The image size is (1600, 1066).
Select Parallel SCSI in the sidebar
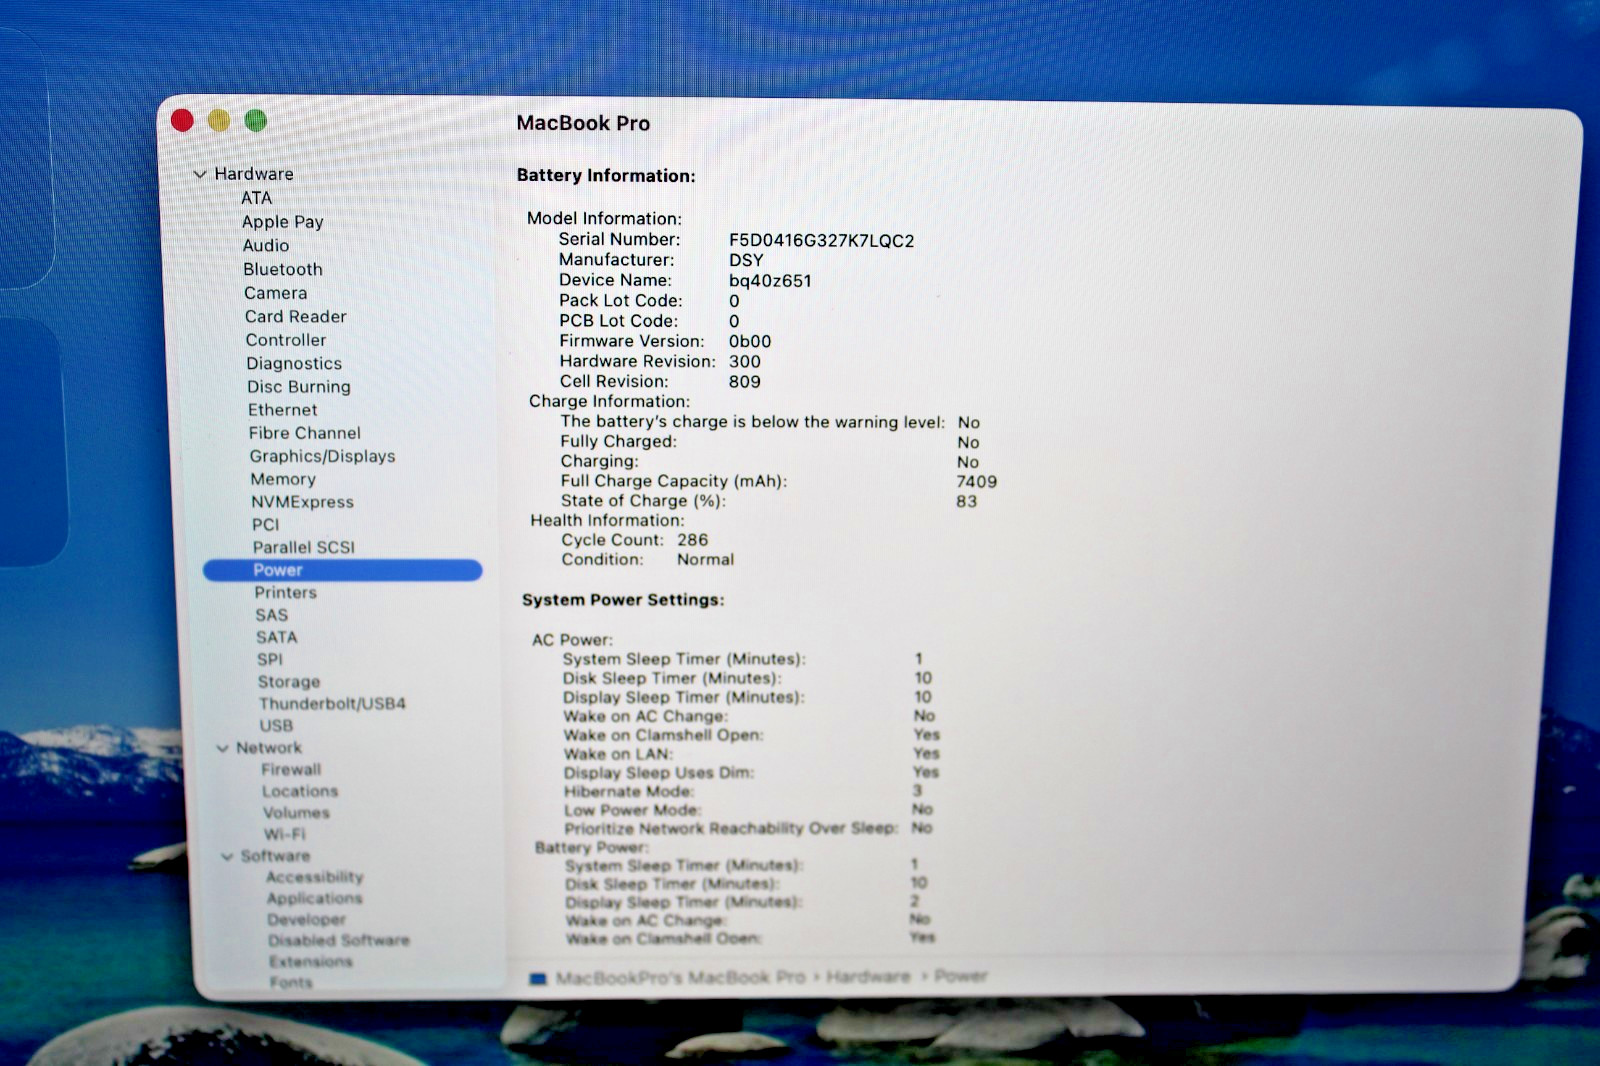coord(304,547)
